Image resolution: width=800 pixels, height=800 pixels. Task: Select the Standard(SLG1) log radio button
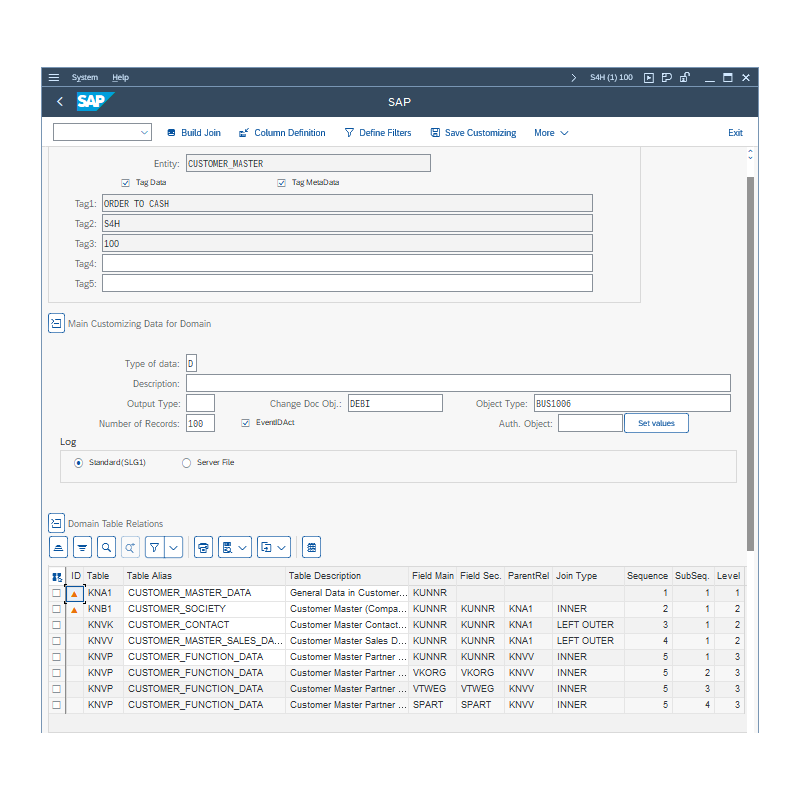(x=78, y=463)
